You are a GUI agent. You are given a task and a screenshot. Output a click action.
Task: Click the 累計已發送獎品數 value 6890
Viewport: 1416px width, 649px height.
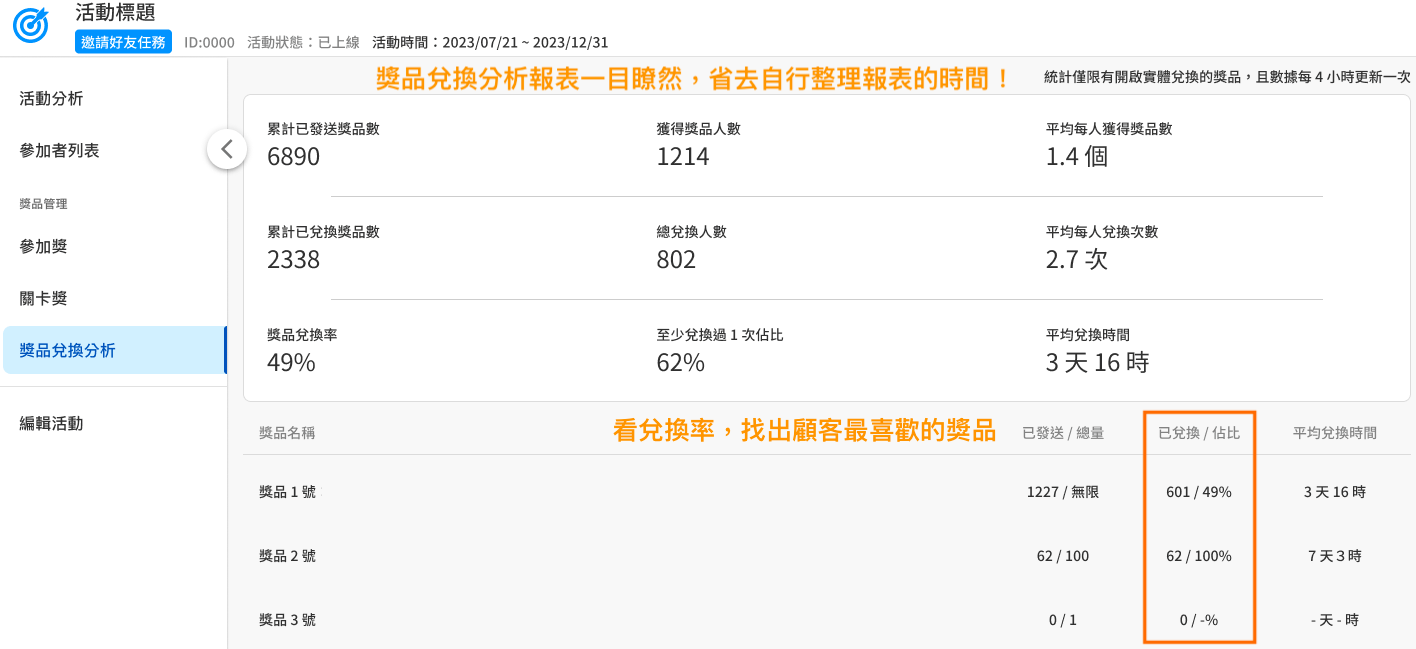[x=293, y=157]
